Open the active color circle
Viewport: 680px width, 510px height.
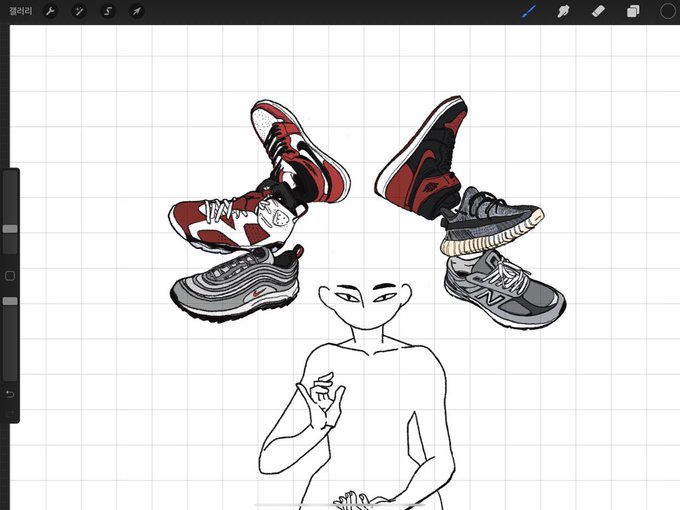(x=667, y=11)
